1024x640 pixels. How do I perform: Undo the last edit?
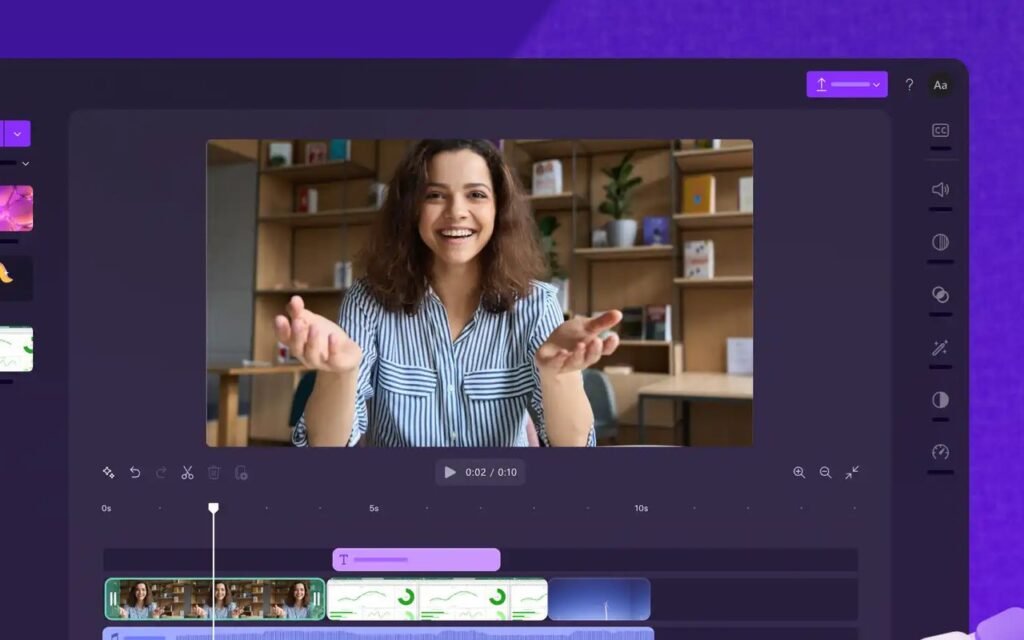135,472
